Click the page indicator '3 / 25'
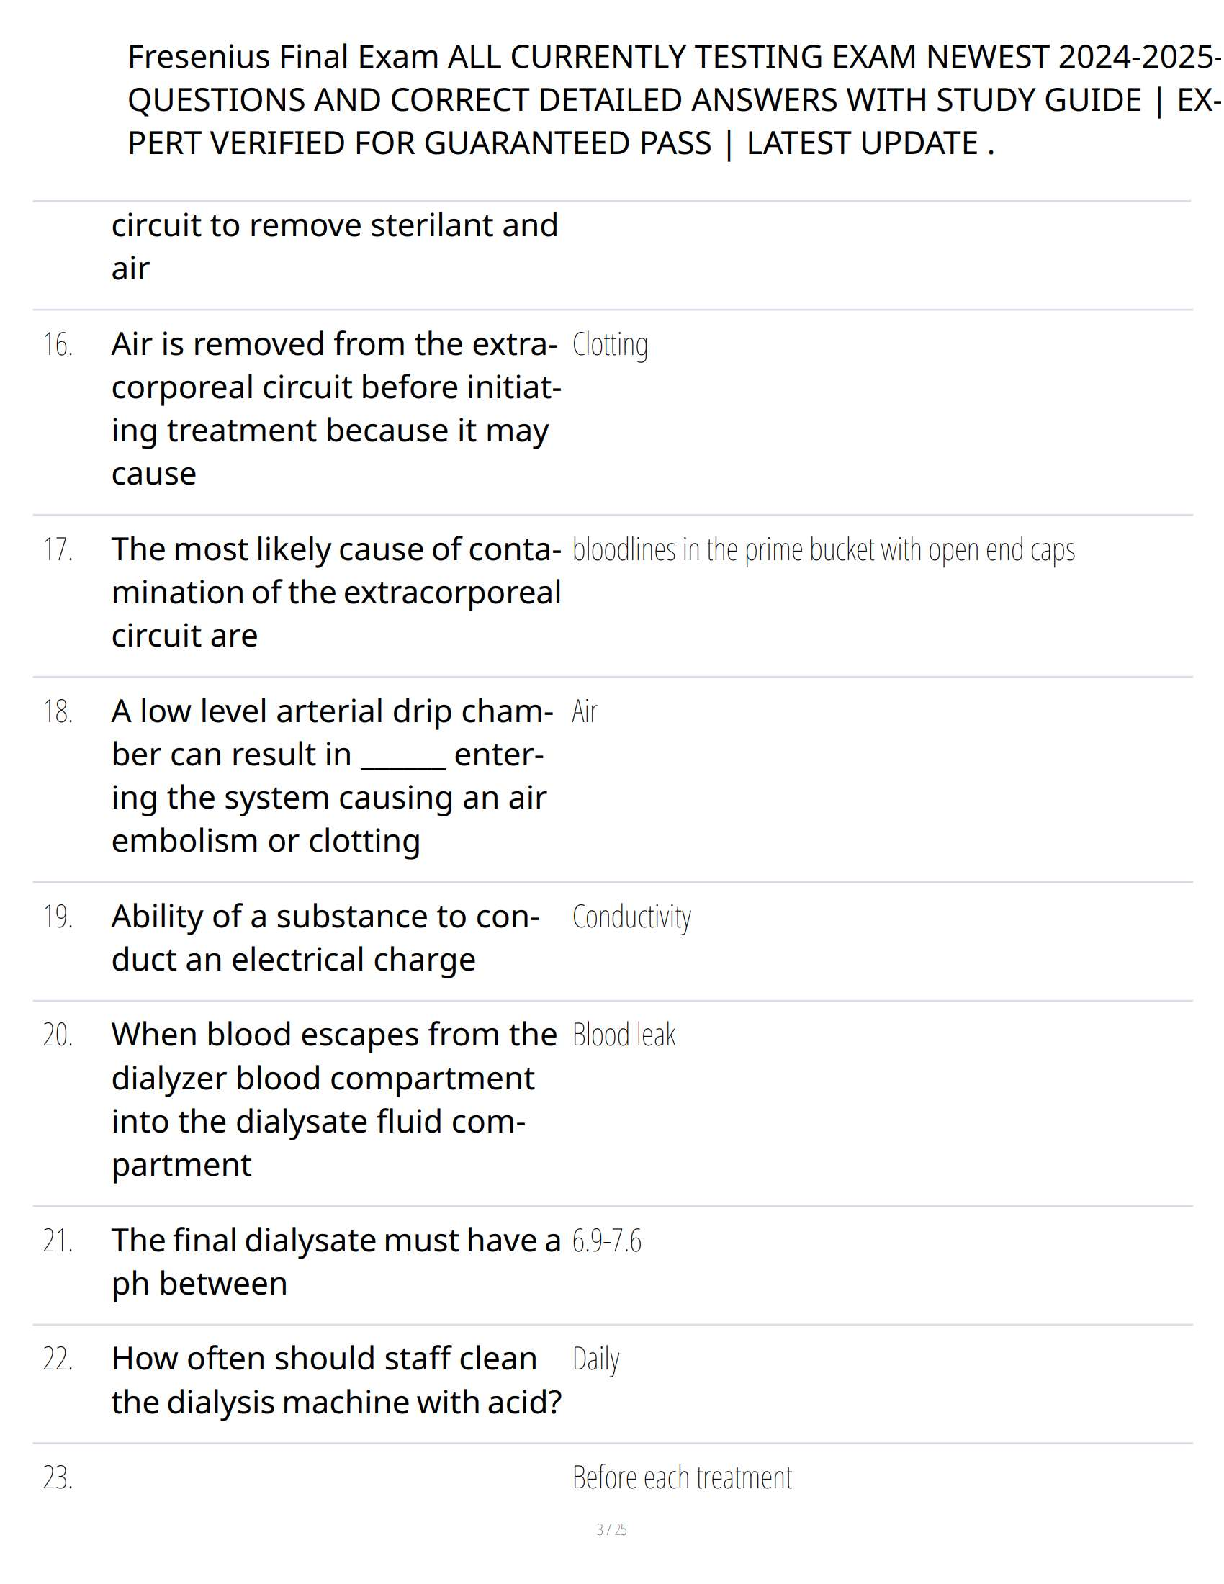1224x1584 pixels. tap(611, 1530)
